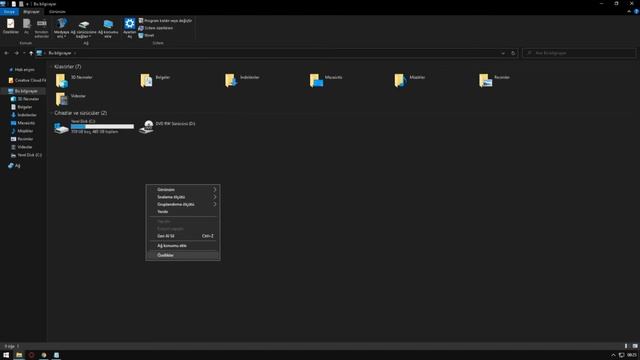Viewport: 640px width, 360px height.
Task: Click Yerel Disk (C:) capacity usage bar
Action: point(102,127)
